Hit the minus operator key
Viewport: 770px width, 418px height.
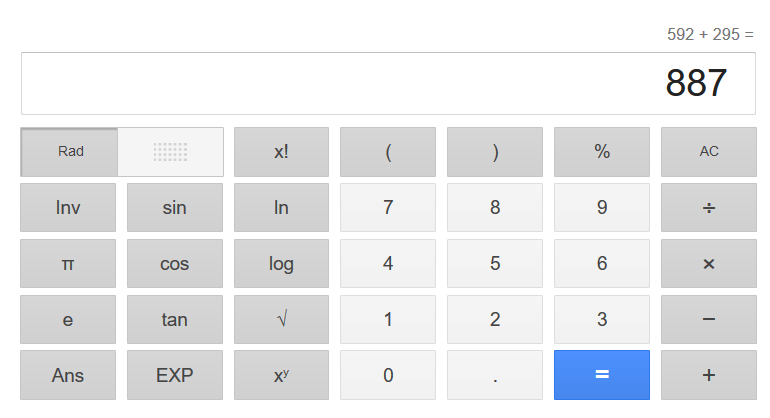(708, 320)
